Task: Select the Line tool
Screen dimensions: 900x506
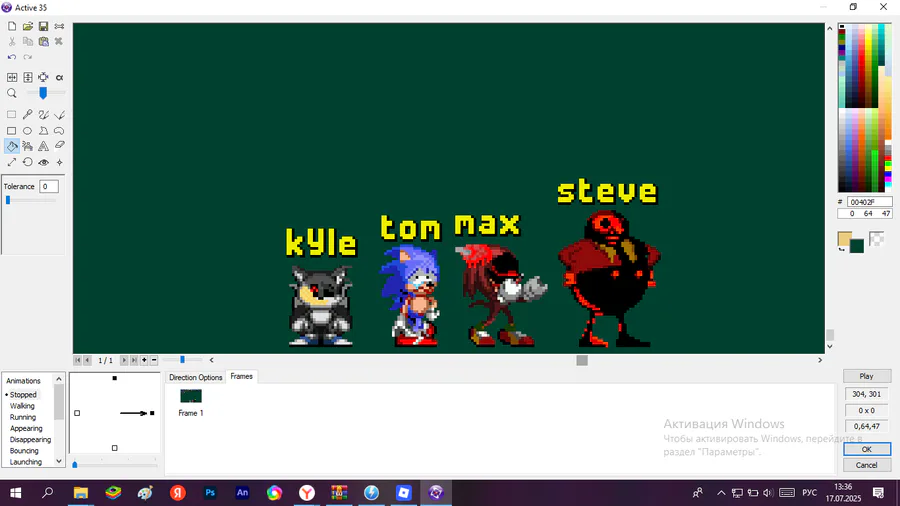Action: click(59, 115)
